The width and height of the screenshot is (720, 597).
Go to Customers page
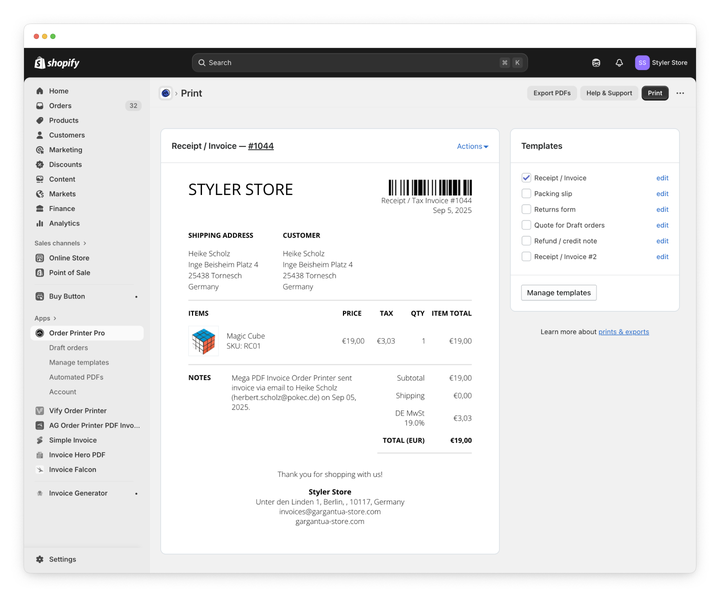(x=67, y=135)
